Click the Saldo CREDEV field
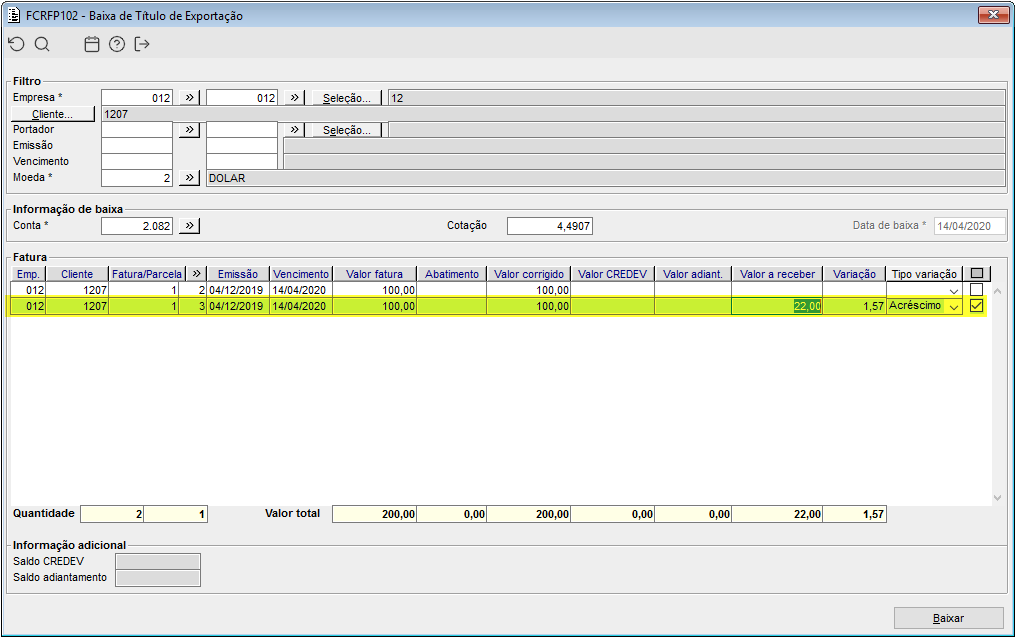This screenshot has height=640, width=1022. click(158, 562)
